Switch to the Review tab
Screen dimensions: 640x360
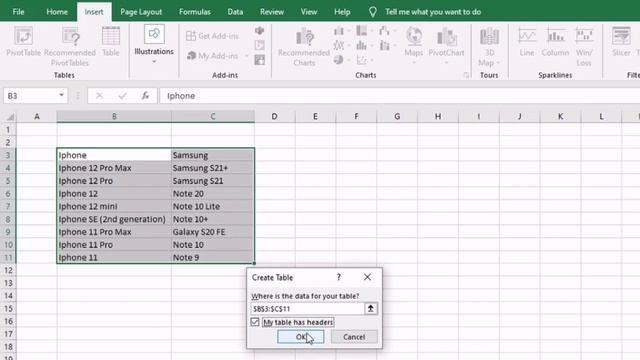272,12
